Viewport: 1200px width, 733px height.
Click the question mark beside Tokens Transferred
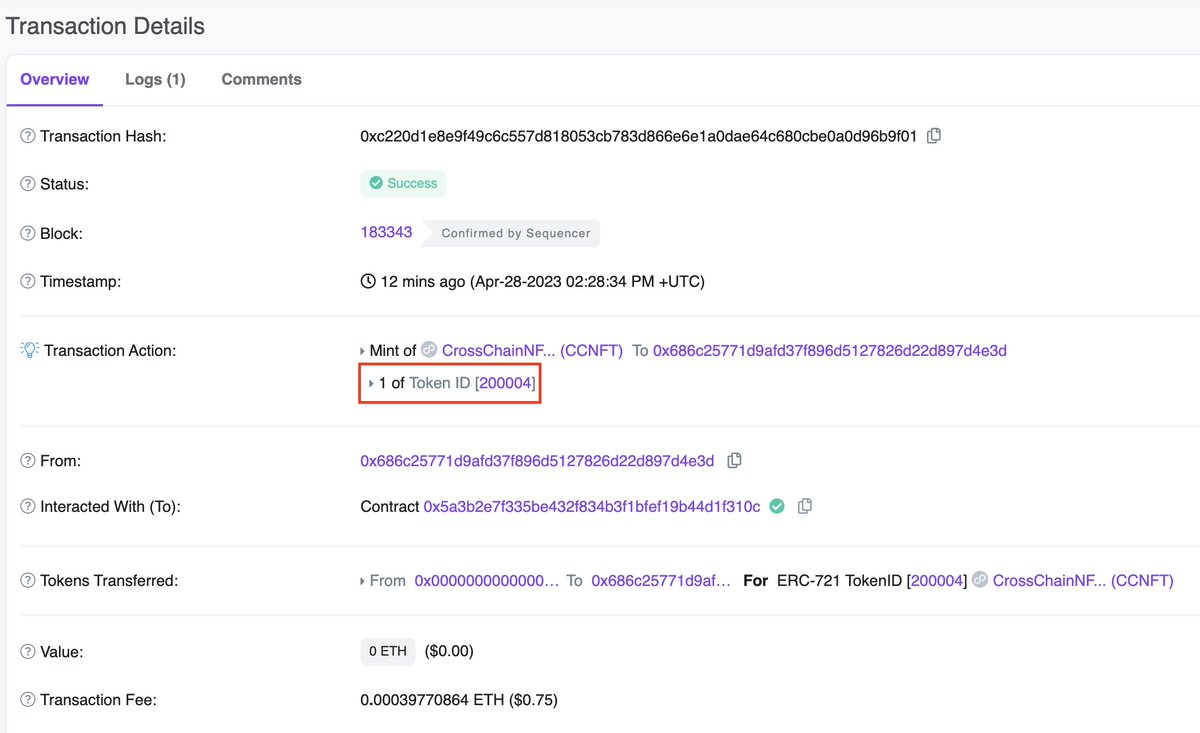tap(26, 580)
